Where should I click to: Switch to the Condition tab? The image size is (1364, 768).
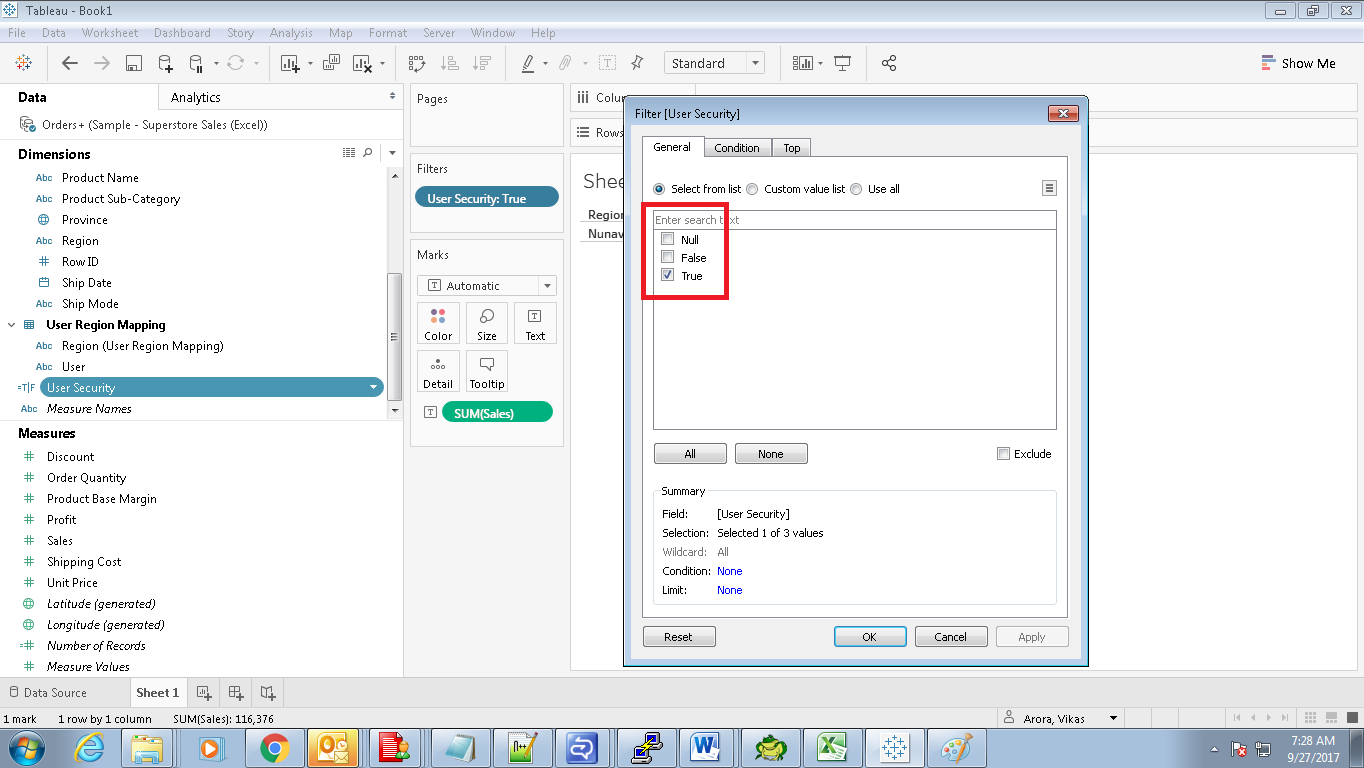pyautogui.click(x=737, y=147)
